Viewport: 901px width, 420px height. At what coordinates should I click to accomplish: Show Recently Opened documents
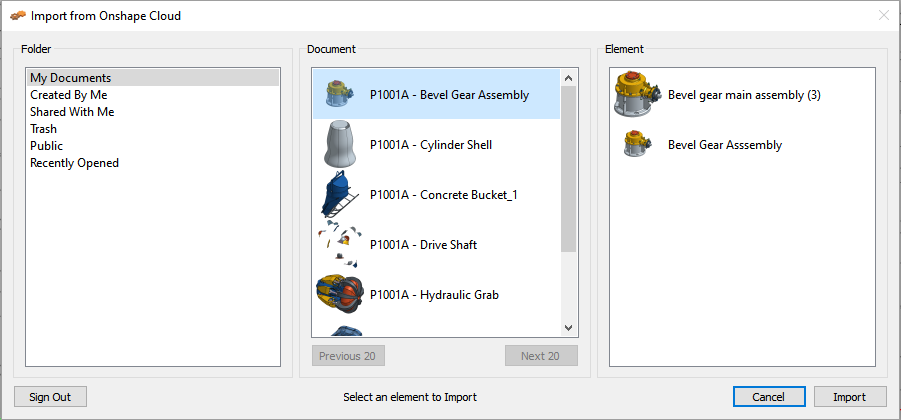(x=74, y=163)
